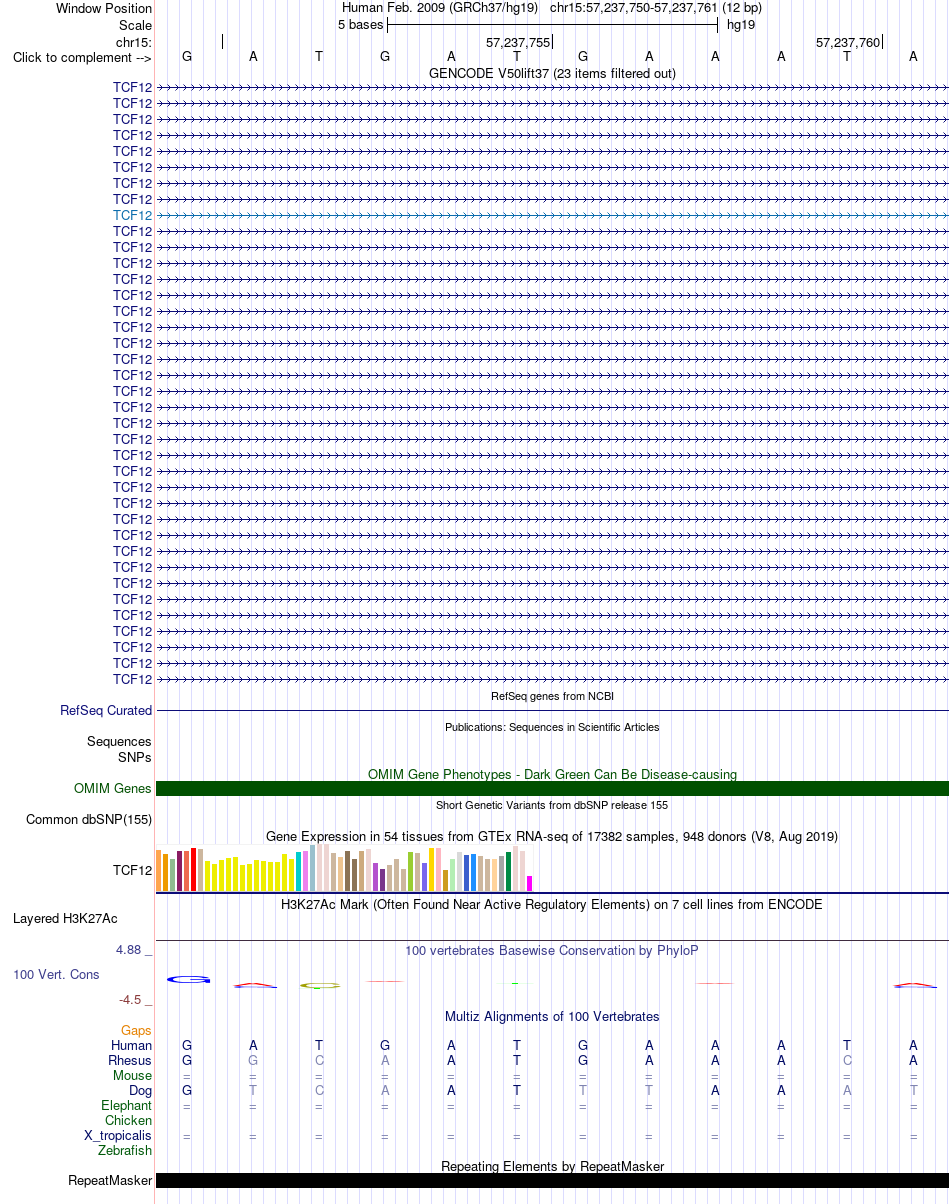Open the GENCODE V50lift37 track title
The height and width of the screenshot is (1204, 950).
(x=552, y=73)
